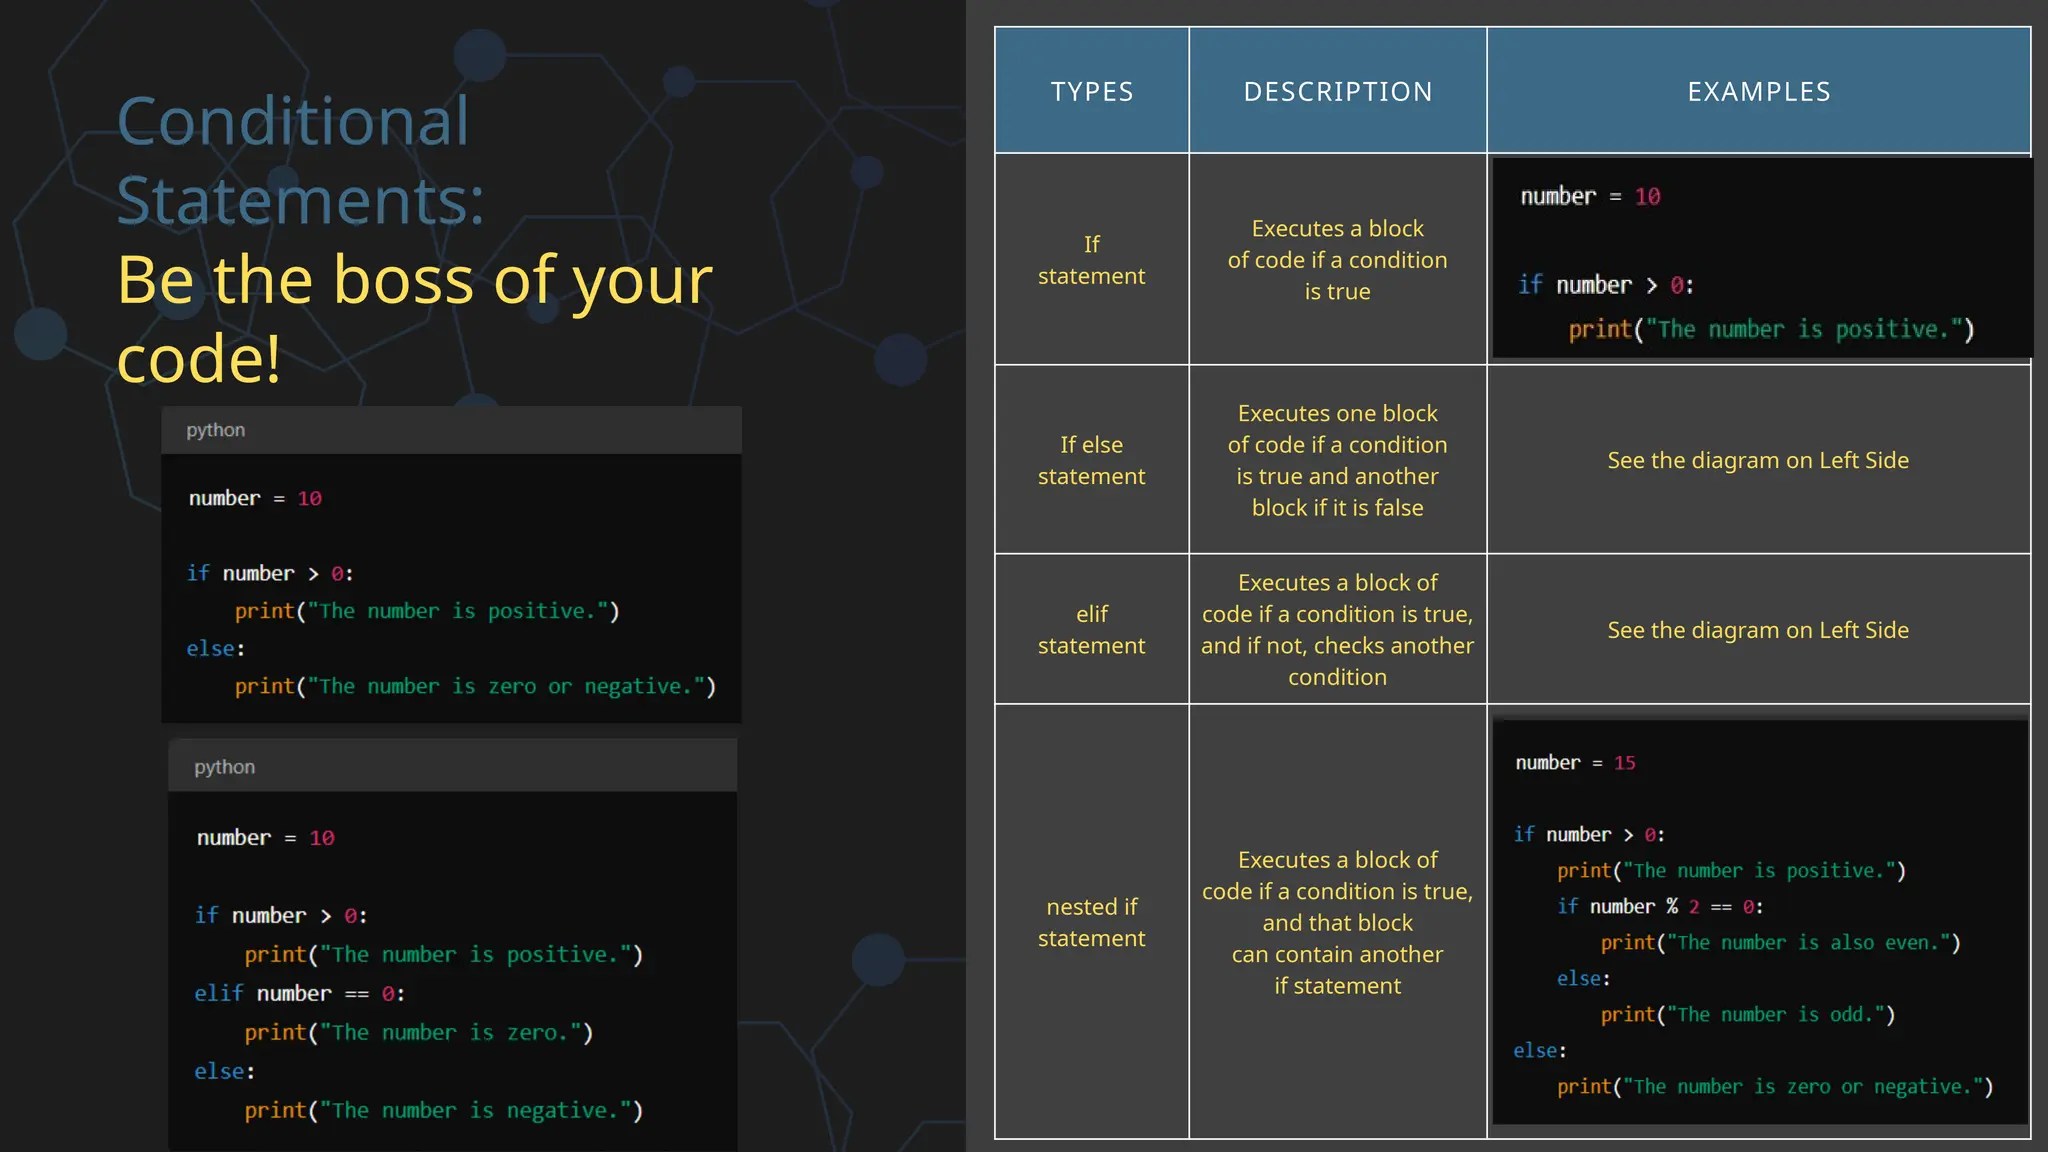Viewport: 2048px width, 1152px height.
Task: Select the 'elif statement' cell
Action: pyautogui.click(x=1091, y=629)
